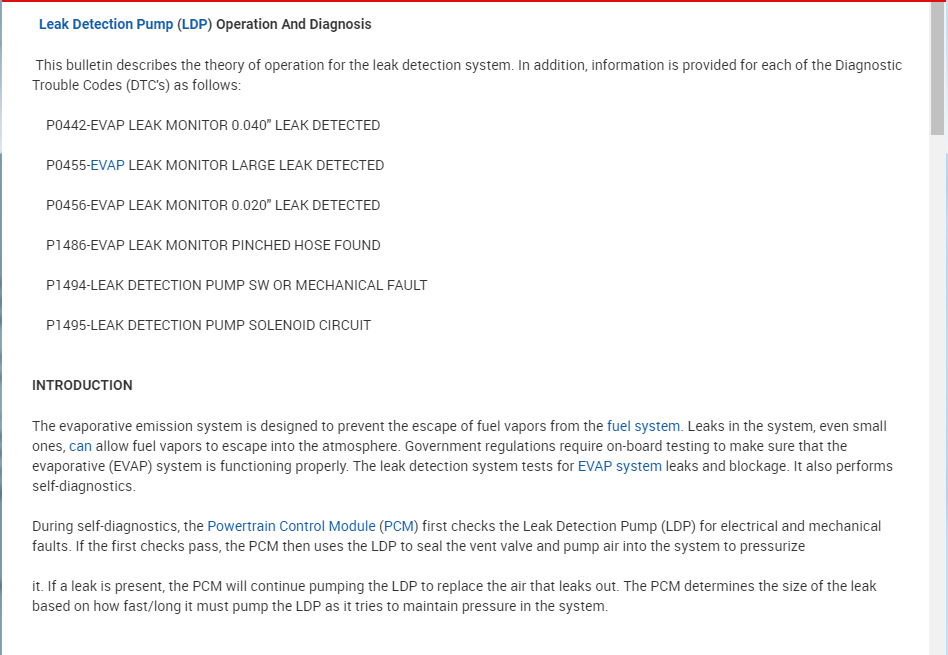Click the P1494 mechanical fault line
948x655 pixels.
pyautogui.click(x=236, y=285)
